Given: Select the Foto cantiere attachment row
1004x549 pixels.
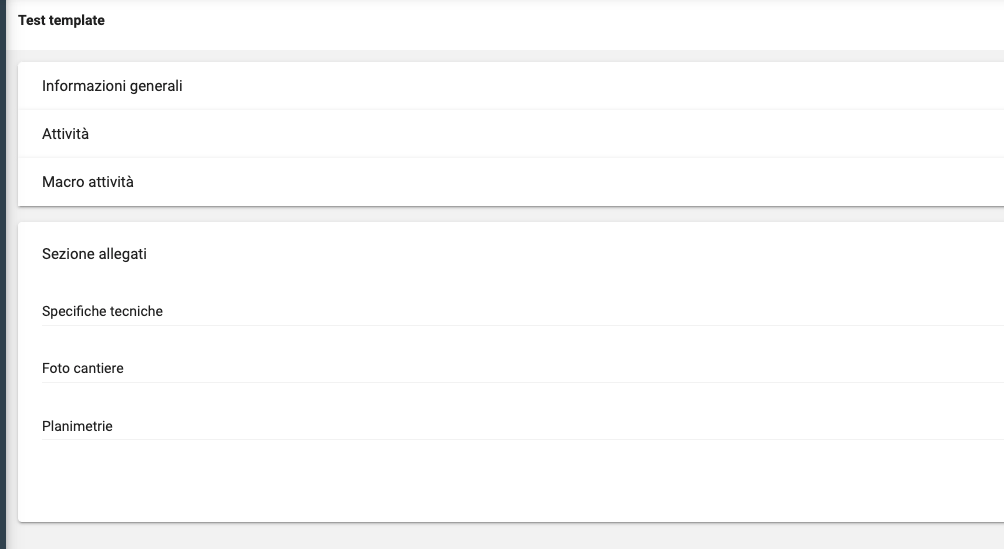Looking at the screenshot, I should (83, 368).
